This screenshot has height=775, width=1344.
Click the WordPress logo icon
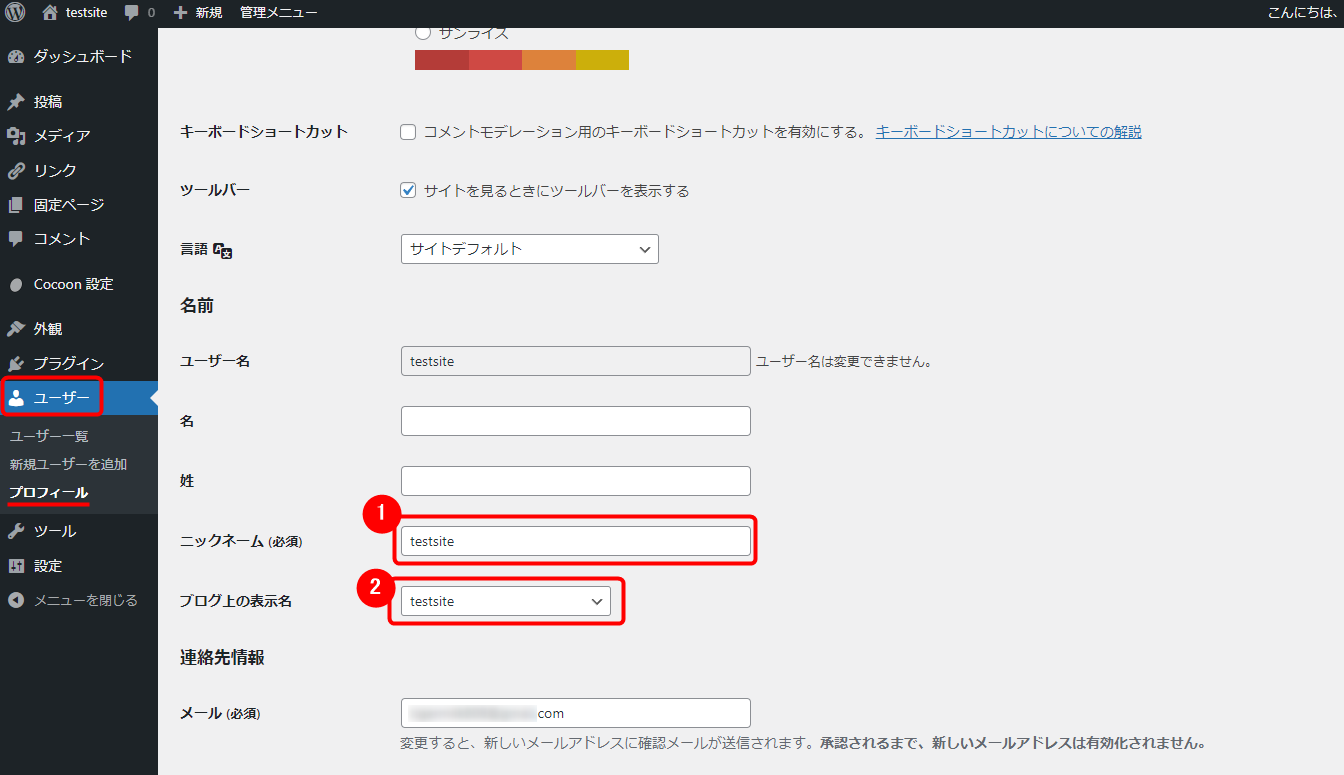pos(15,13)
